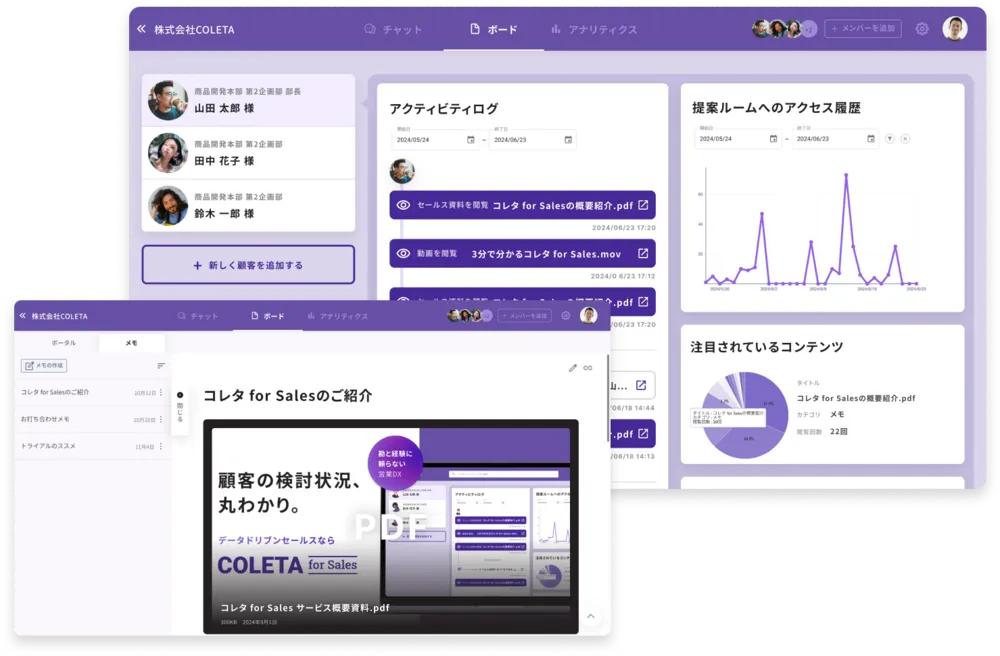Click the link icon beside the pencil in the memo

[x=587, y=368]
